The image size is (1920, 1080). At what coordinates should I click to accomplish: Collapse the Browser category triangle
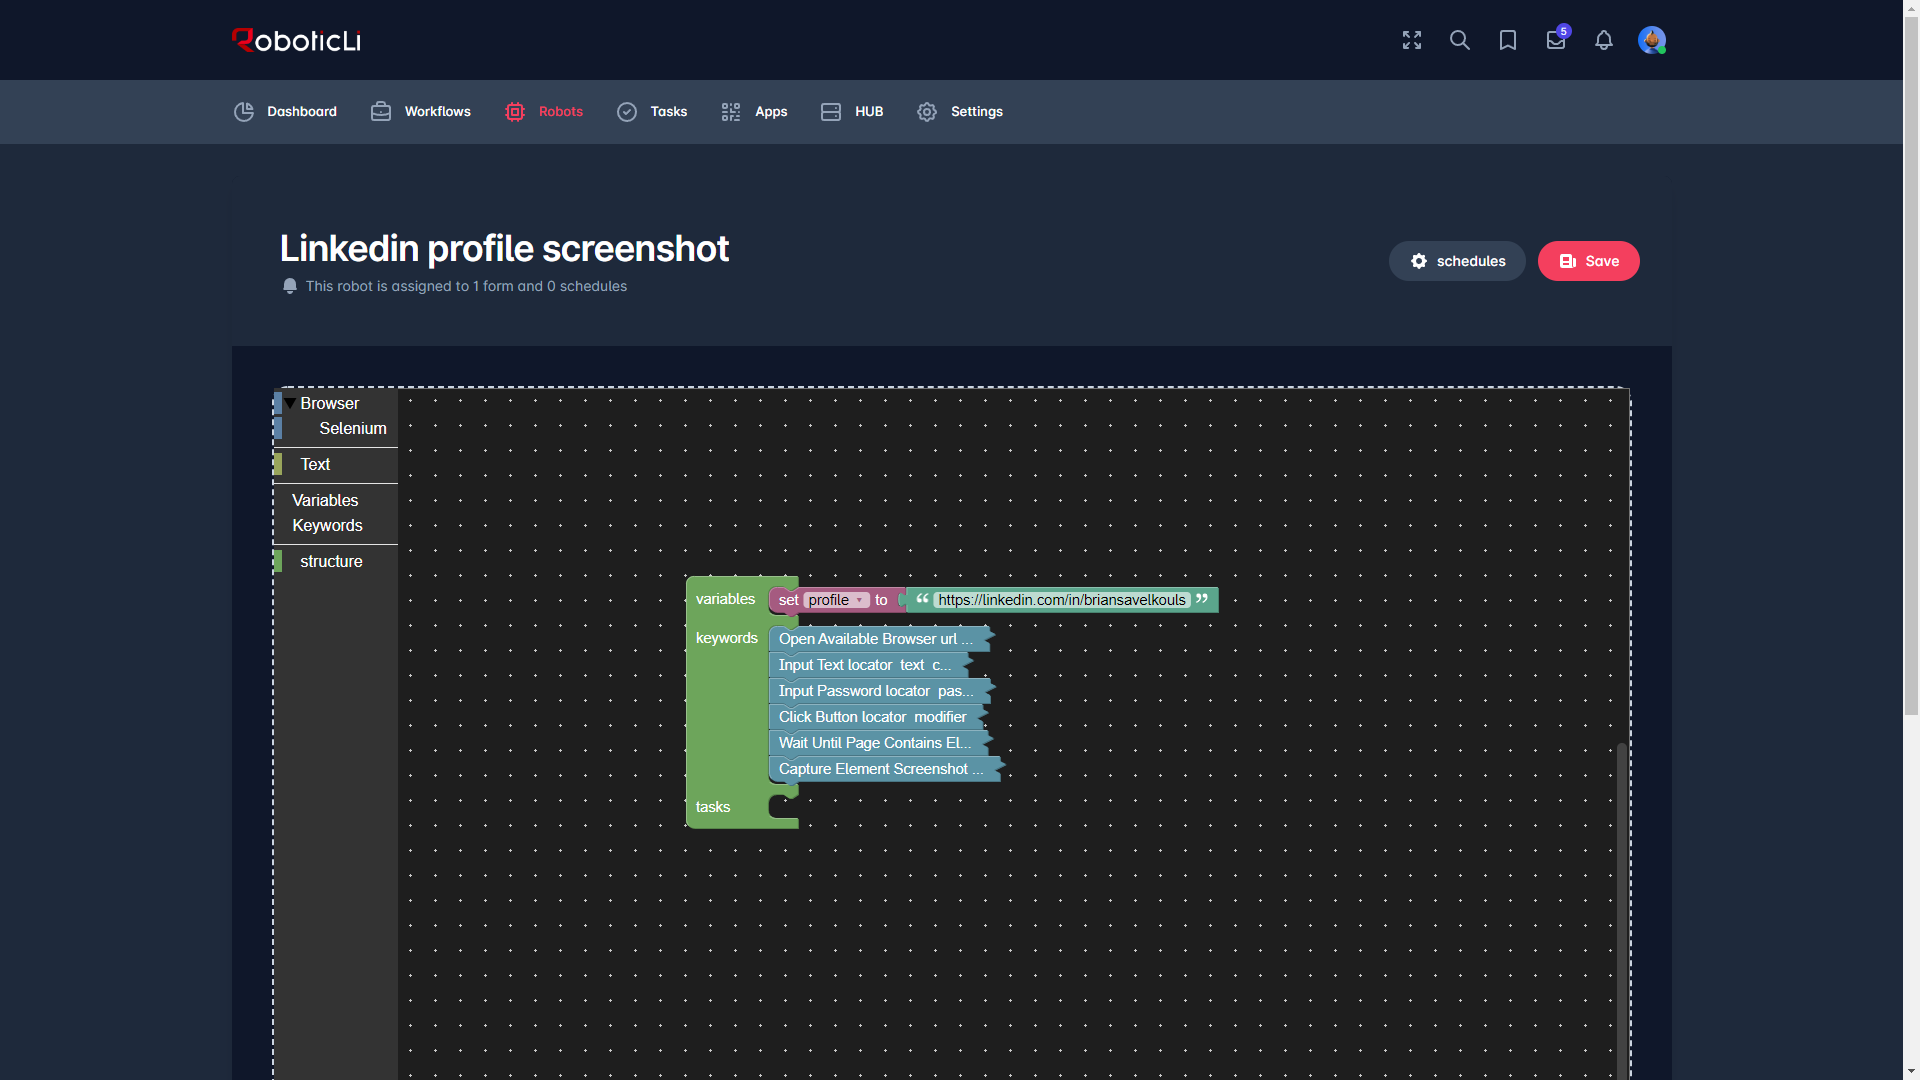[289, 404]
